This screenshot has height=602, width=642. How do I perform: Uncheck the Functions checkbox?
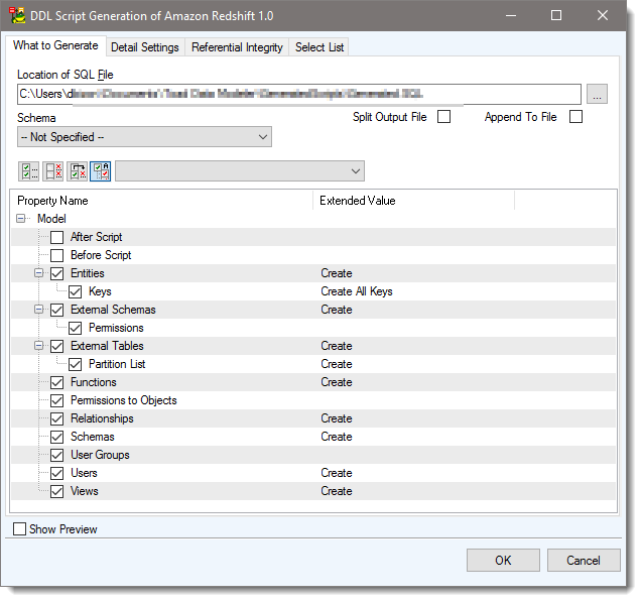tap(57, 382)
